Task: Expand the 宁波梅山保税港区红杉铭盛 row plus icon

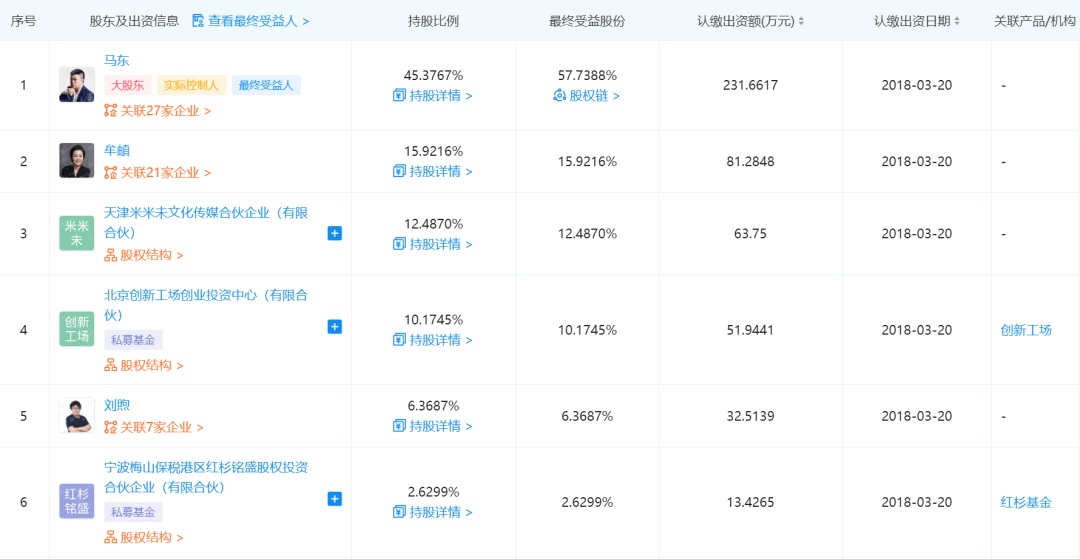Action: click(x=335, y=499)
